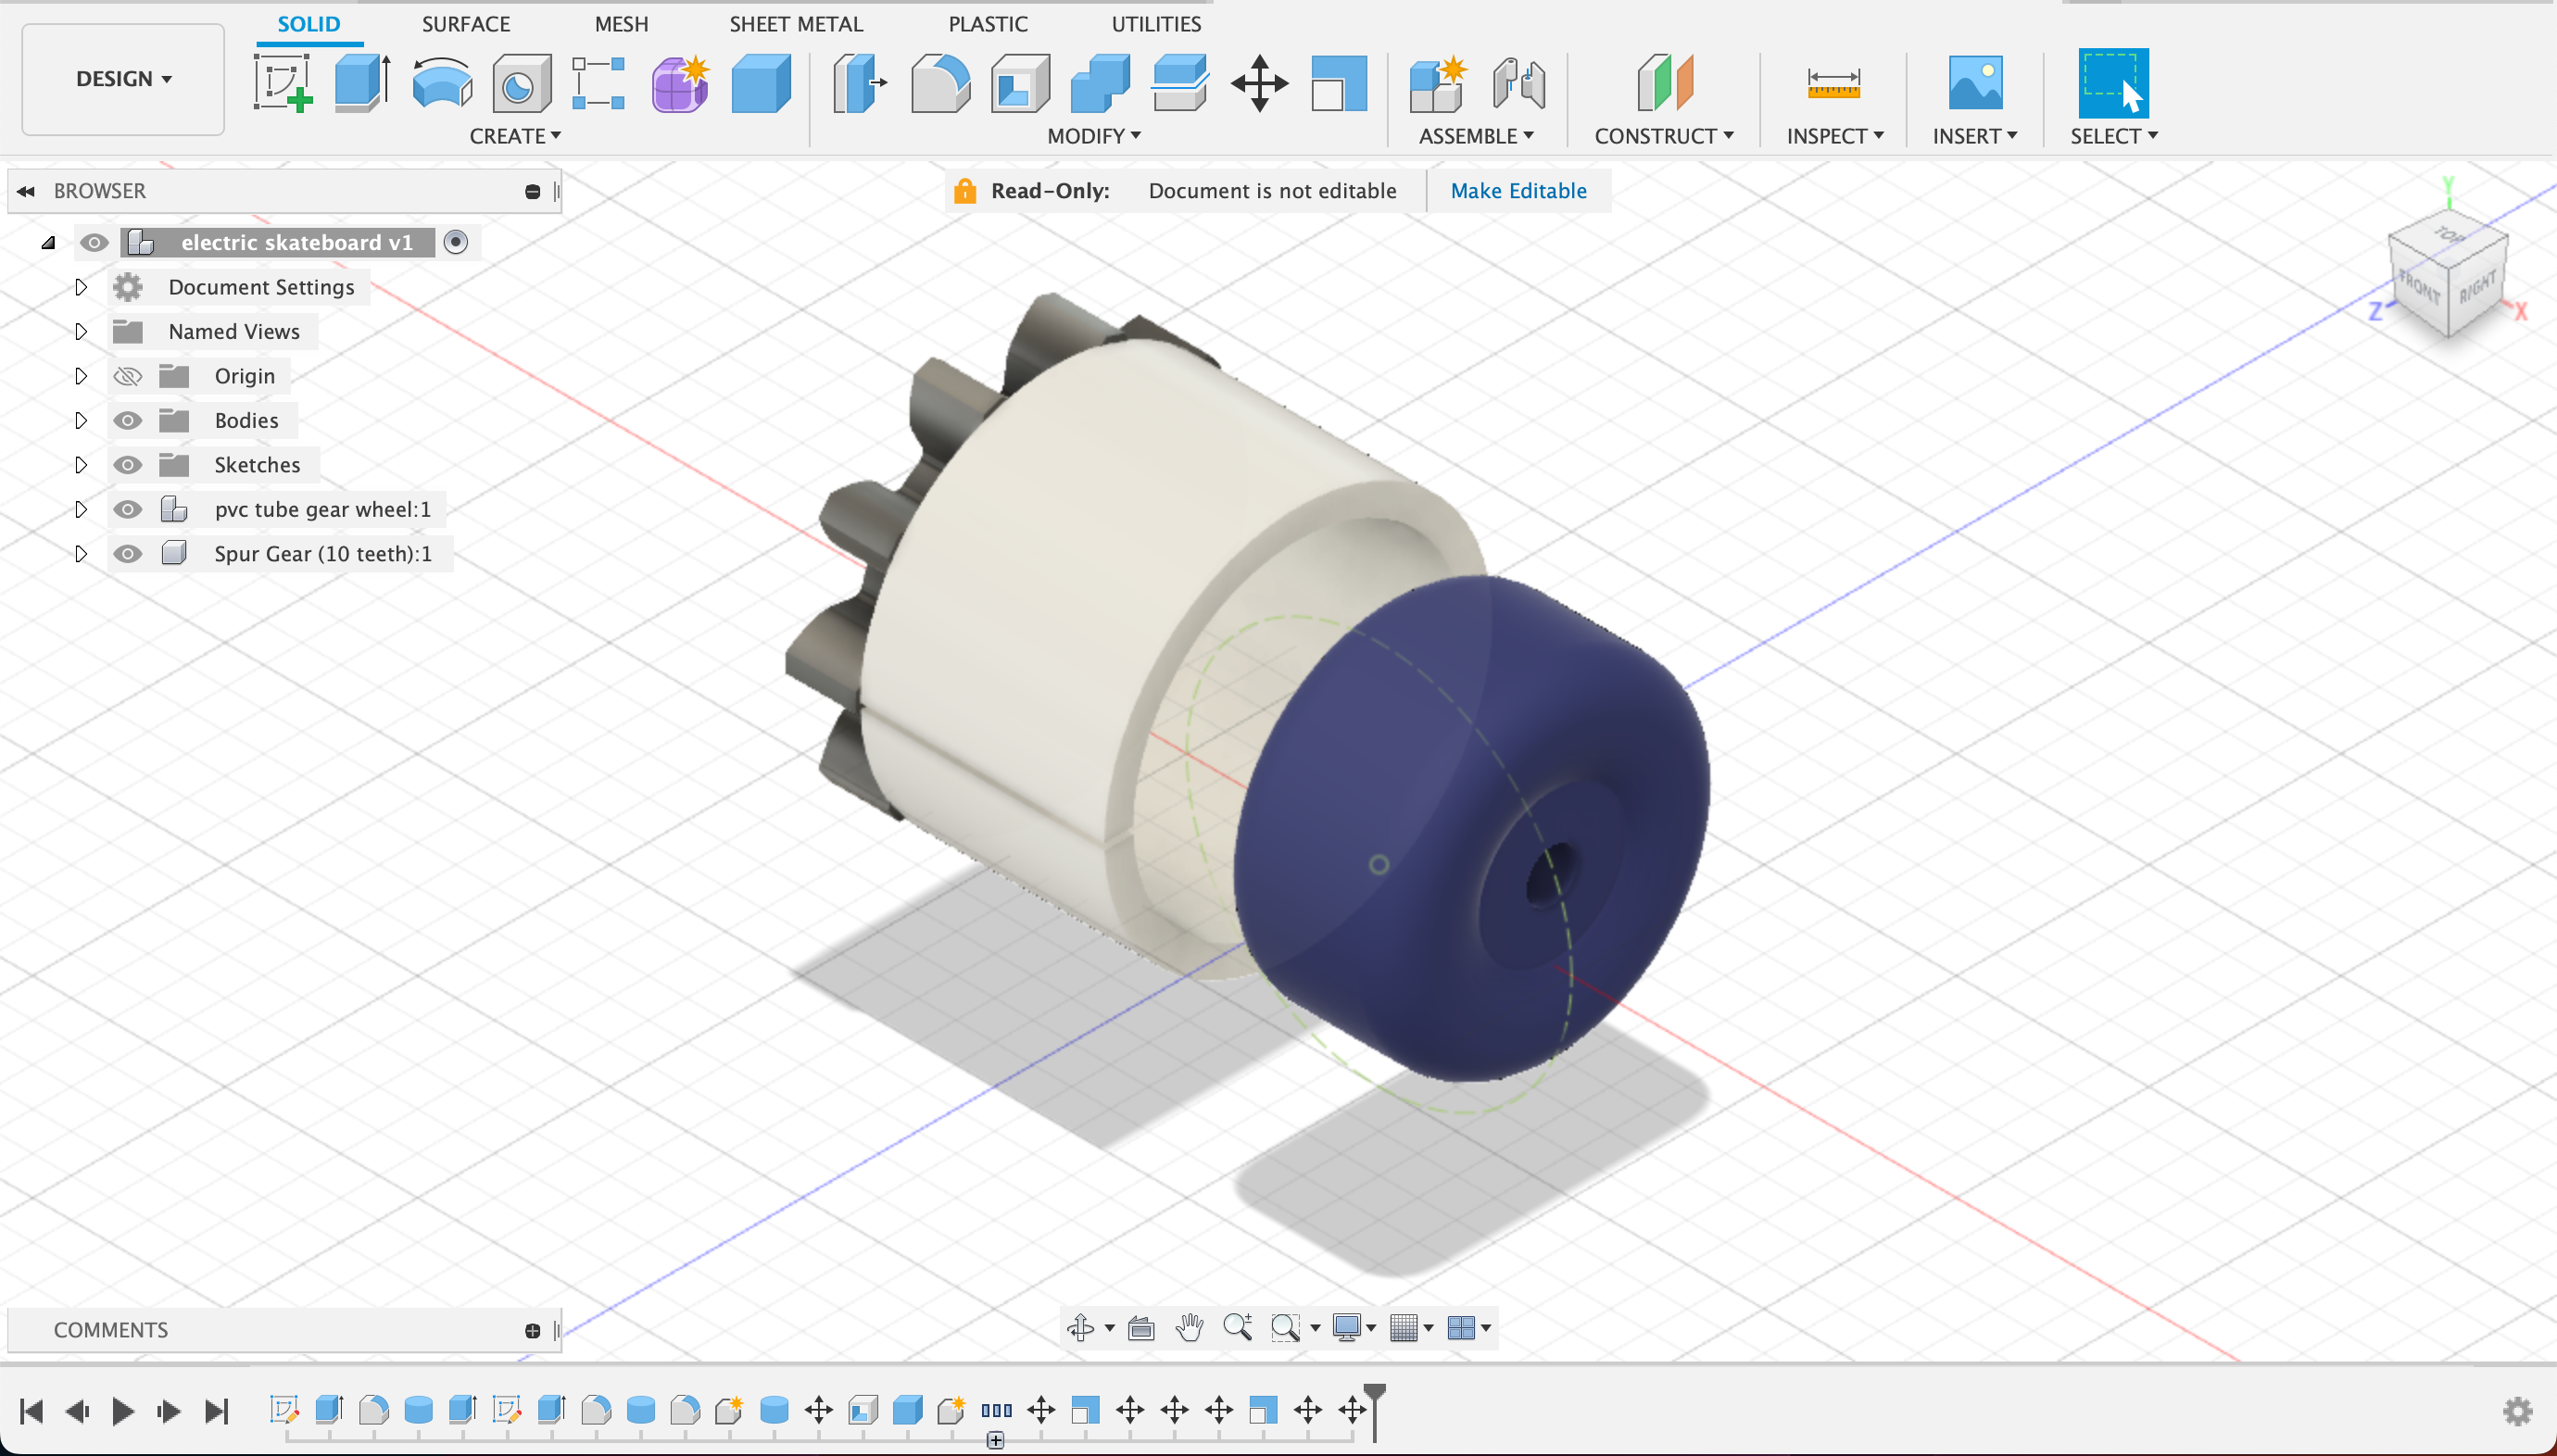2557x1456 pixels.
Task: Select the SOLID tab
Action: click(x=309, y=24)
